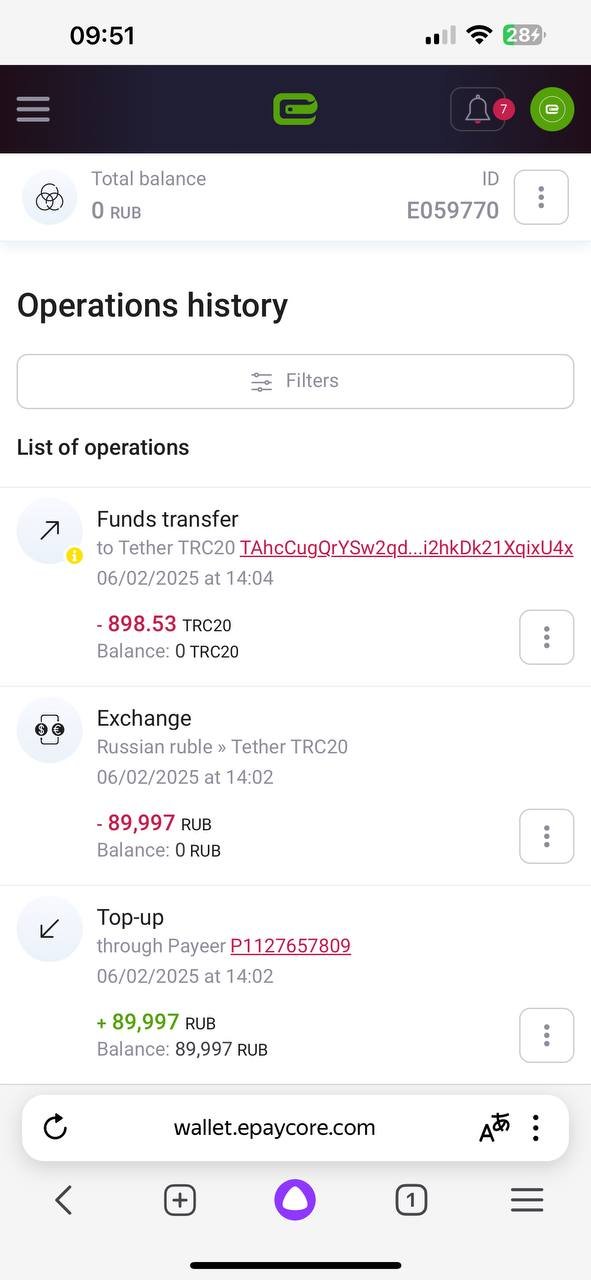591x1280 pixels.
Task: Open three-dot menu next to ID E059770
Action: point(541,197)
